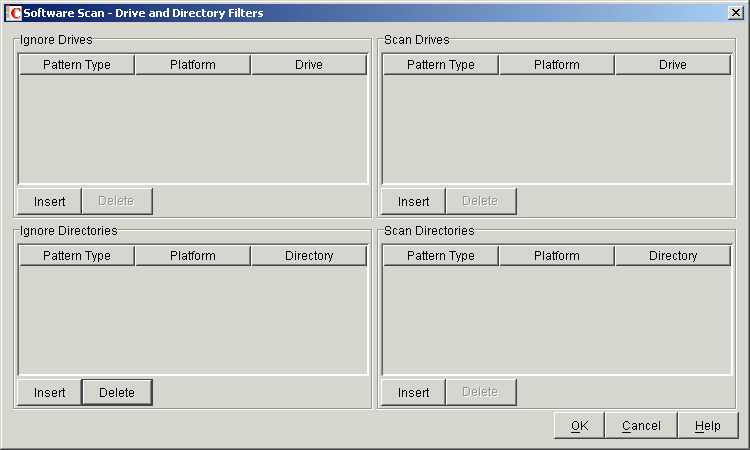Screen dimensions: 750x450
Task: Sort Ignore Drives by Pattern Type column
Action: click(x=77, y=65)
